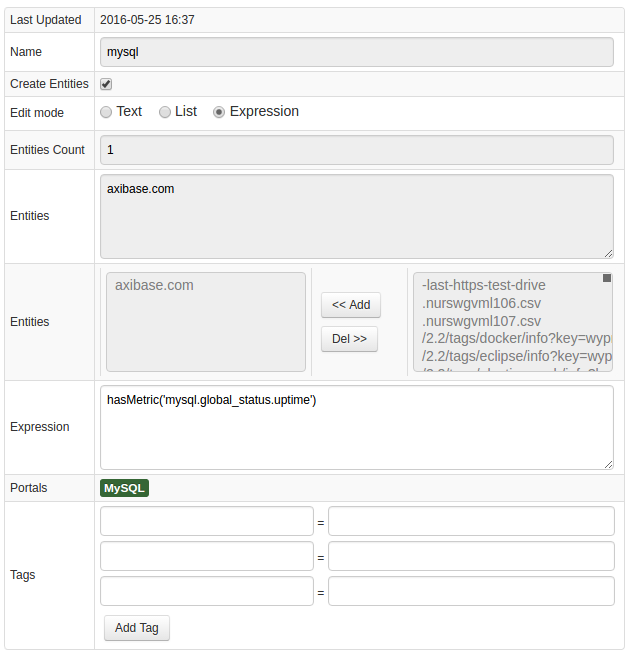Click the first tag name field
Image resolution: width=629 pixels, height=657 pixels.
tap(207, 521)
